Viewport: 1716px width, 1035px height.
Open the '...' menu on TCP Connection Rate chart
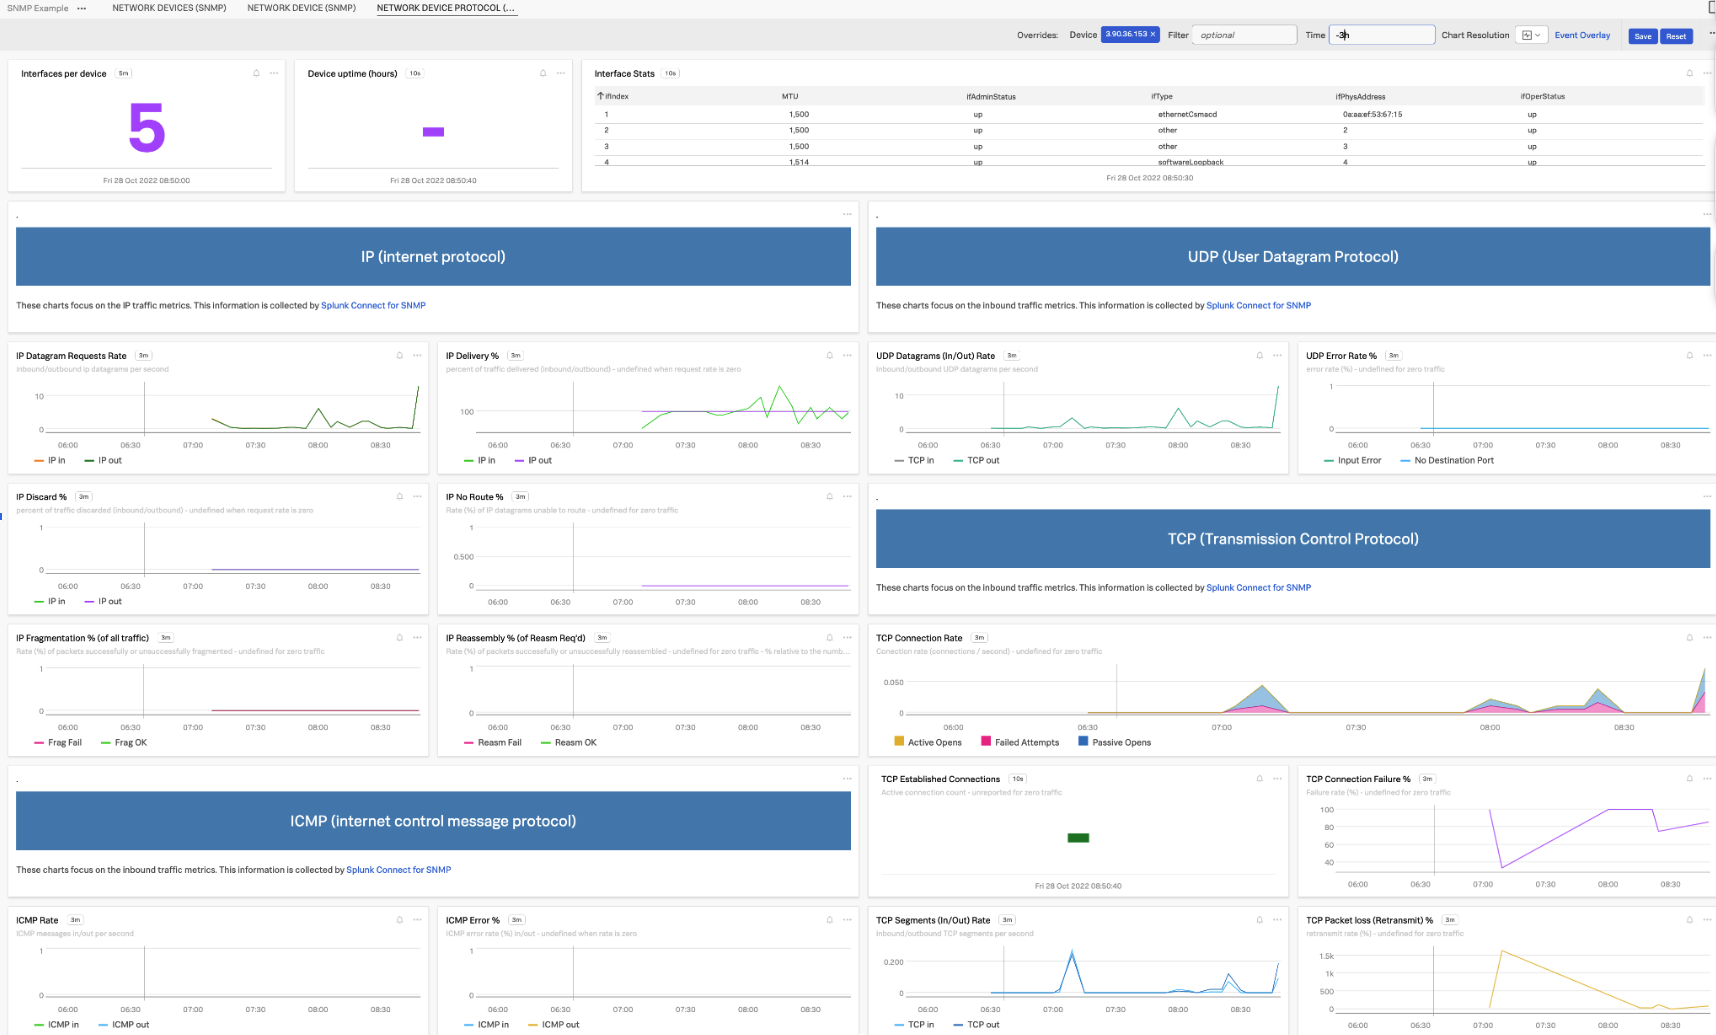(x=1705, y=636)
